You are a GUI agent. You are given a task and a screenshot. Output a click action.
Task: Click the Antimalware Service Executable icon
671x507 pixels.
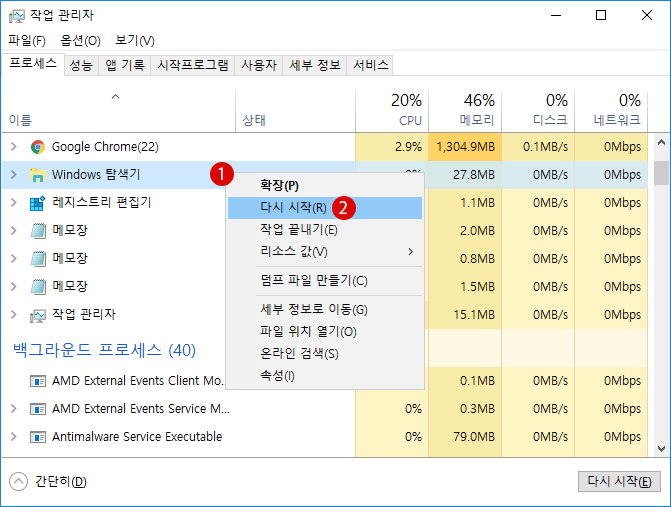tap(38, 437)
